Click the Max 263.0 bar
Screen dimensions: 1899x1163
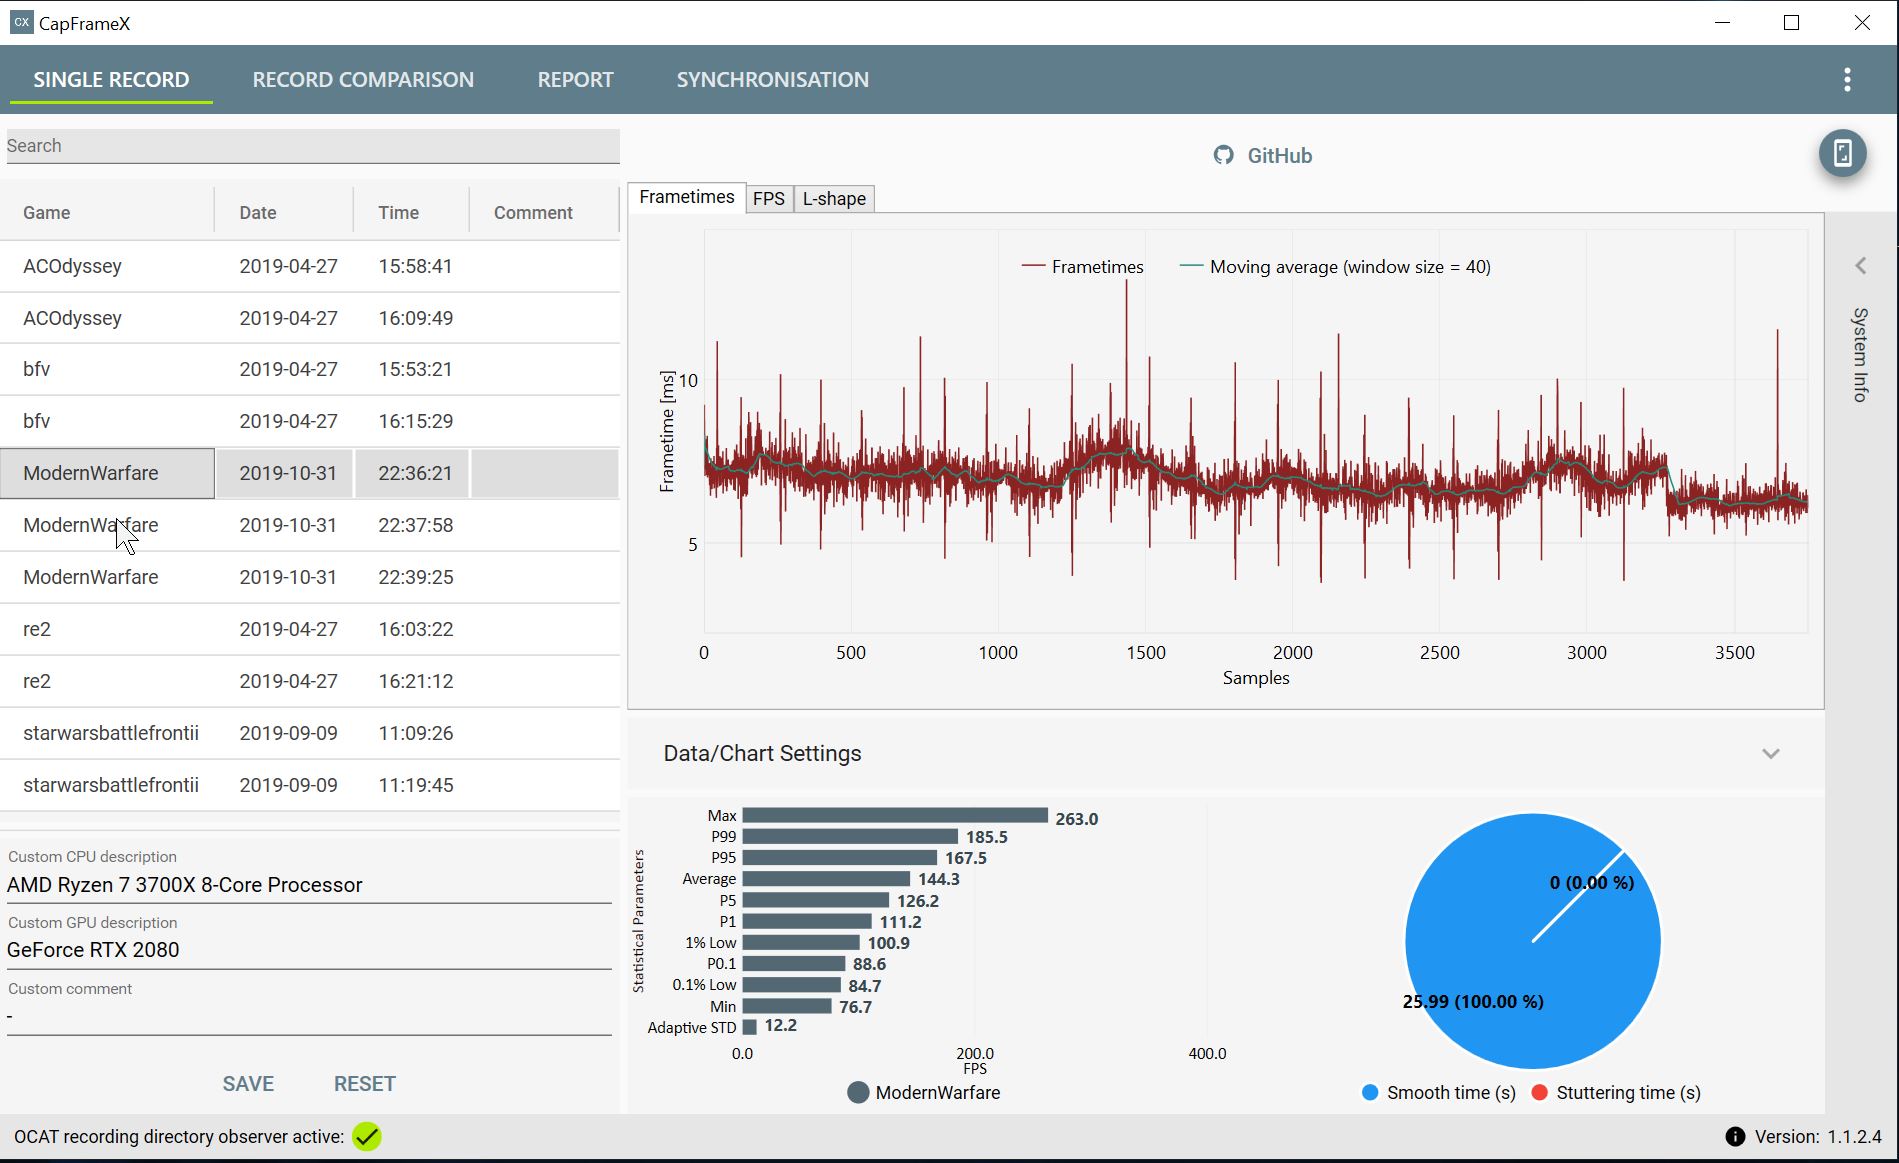click(x=895, y=816)
